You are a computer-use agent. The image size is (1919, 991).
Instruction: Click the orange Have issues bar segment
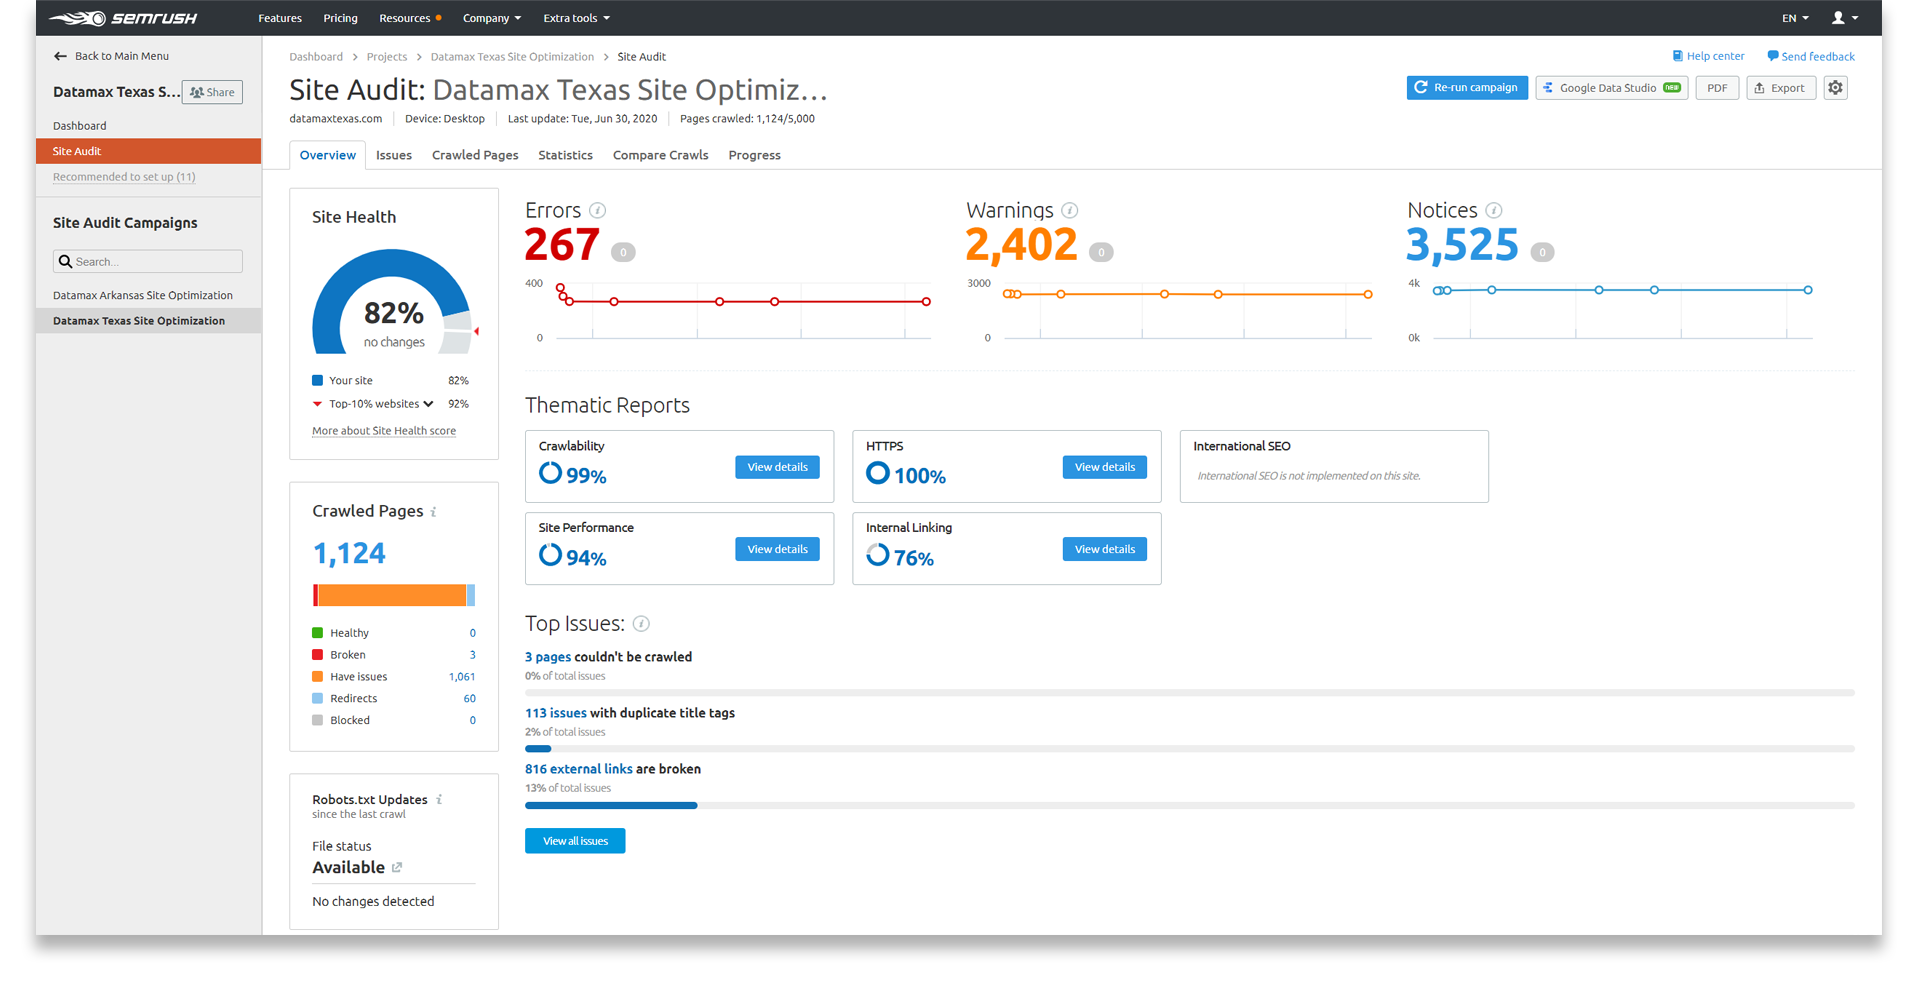pyautogui.click(x=392, y=595)
